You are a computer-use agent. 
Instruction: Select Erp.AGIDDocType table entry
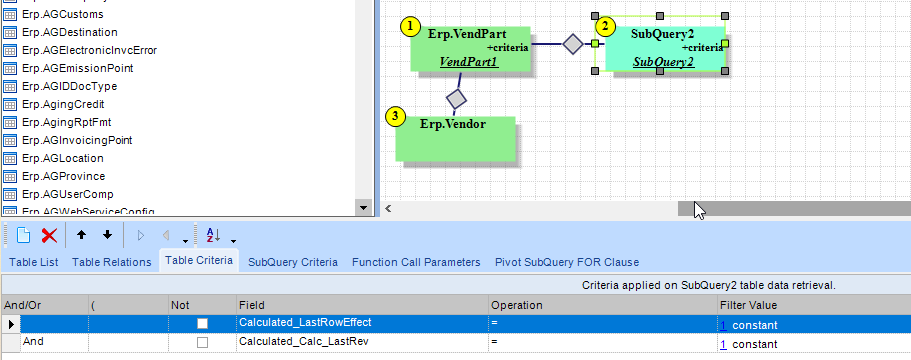pyautogui.click(x=70, y=86)
